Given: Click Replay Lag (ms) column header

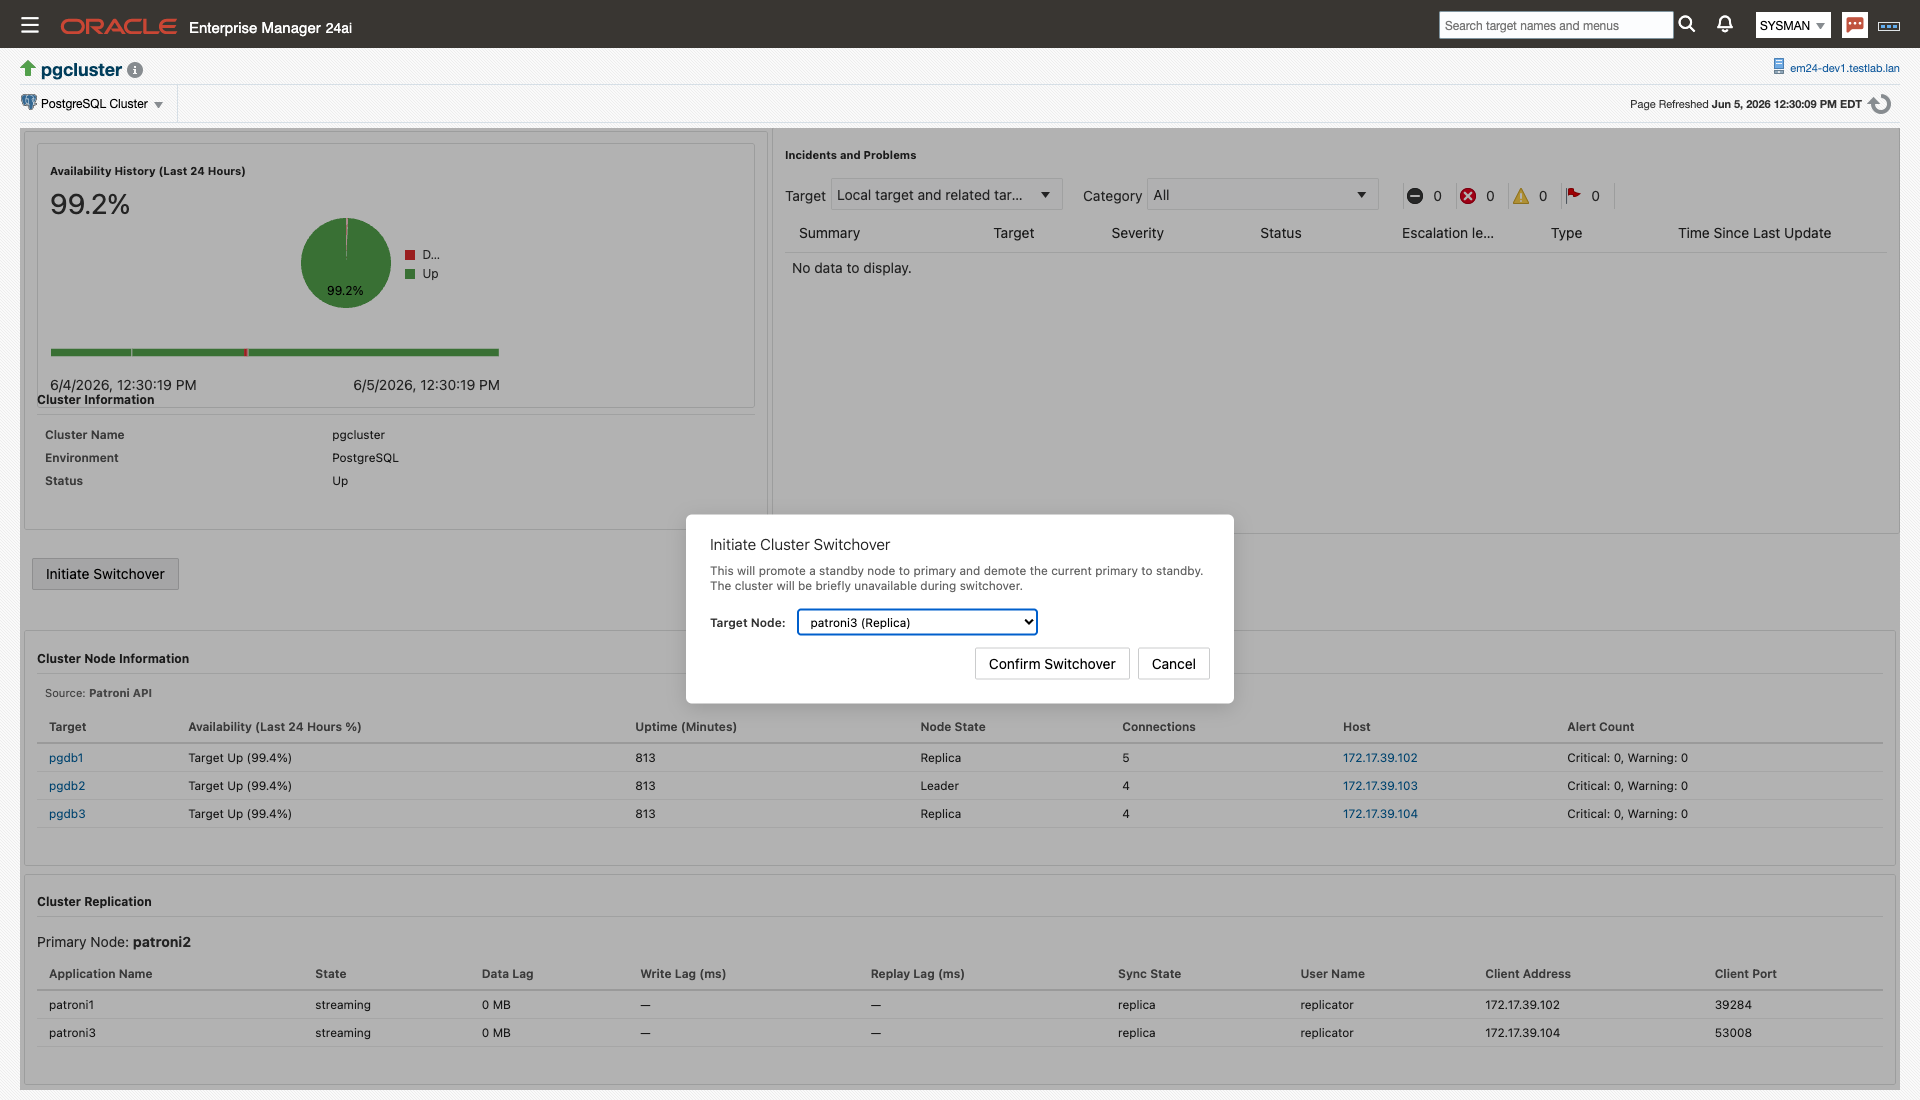Looking at the screenshot, I should (x=917, y=974).
